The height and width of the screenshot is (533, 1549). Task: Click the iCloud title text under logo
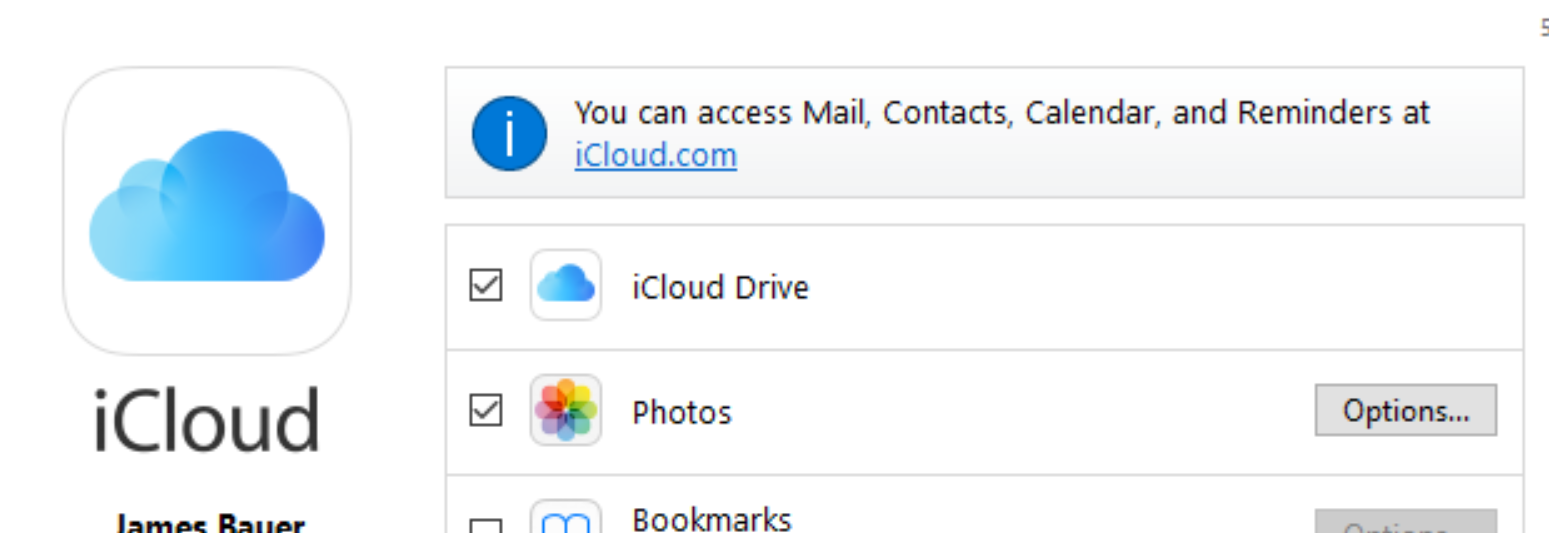tap(207, 420)
